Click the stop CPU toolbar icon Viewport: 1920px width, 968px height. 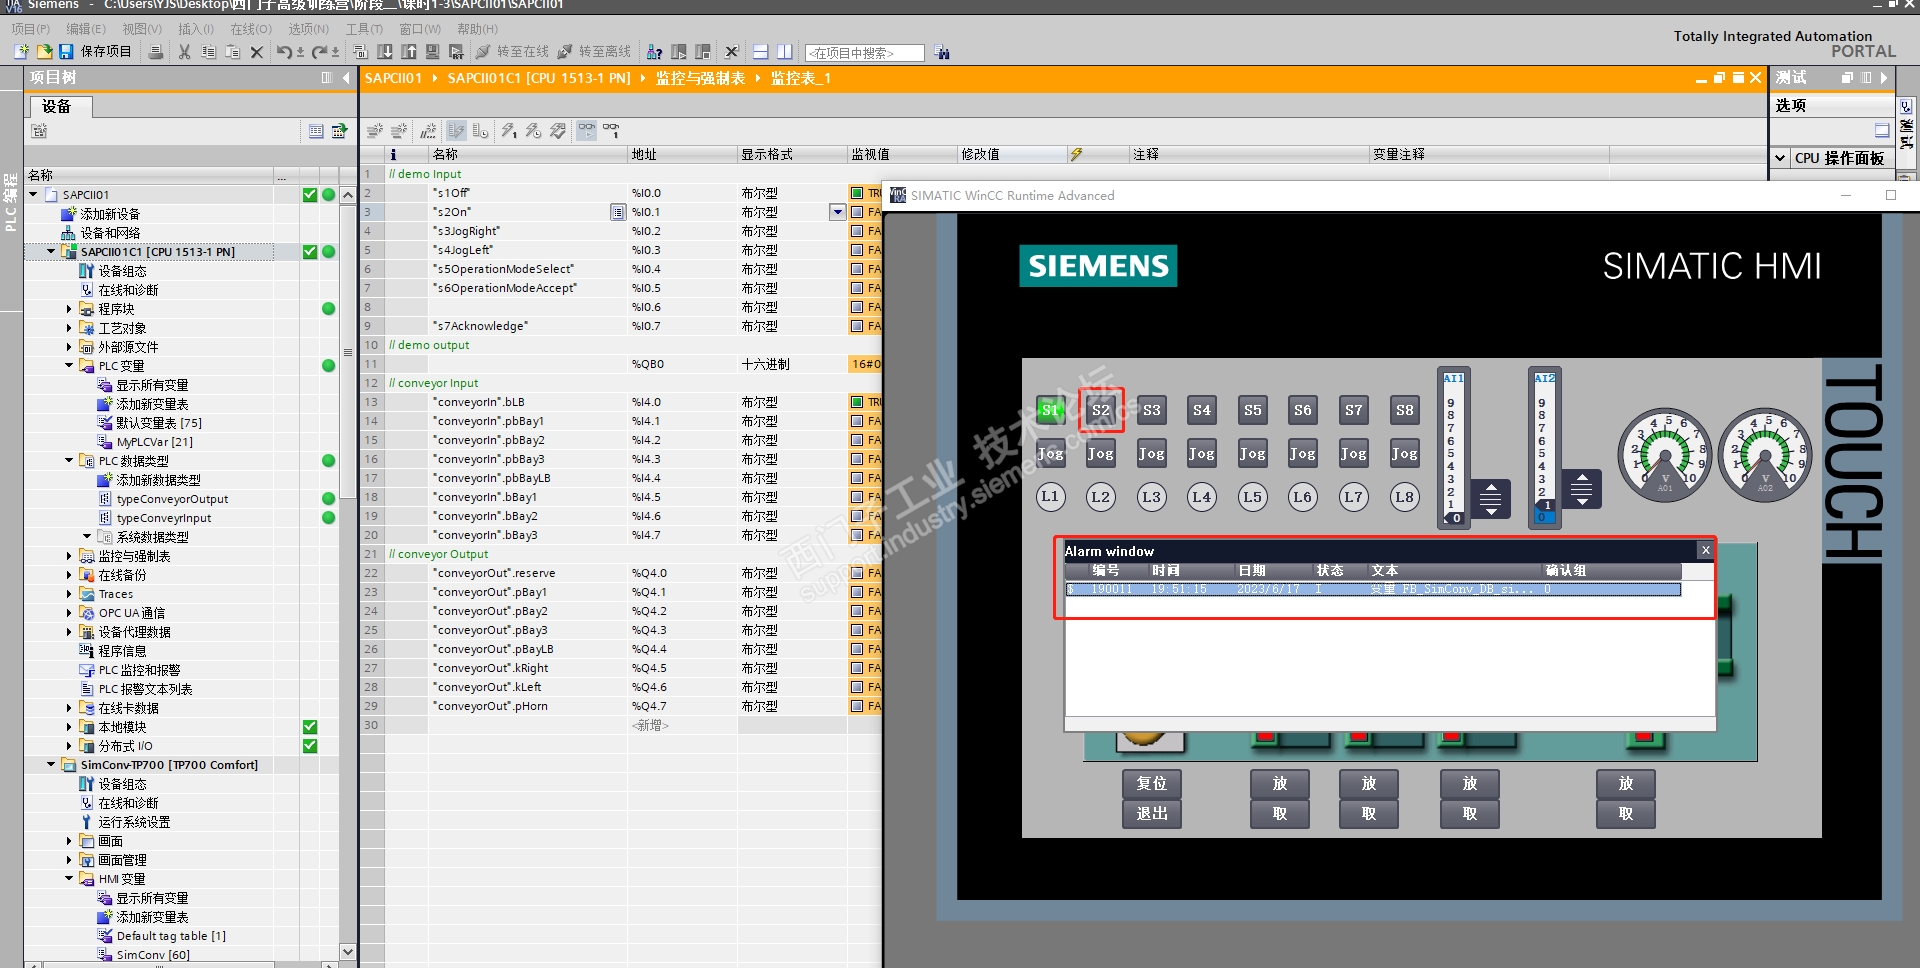(x=703, y=52)
